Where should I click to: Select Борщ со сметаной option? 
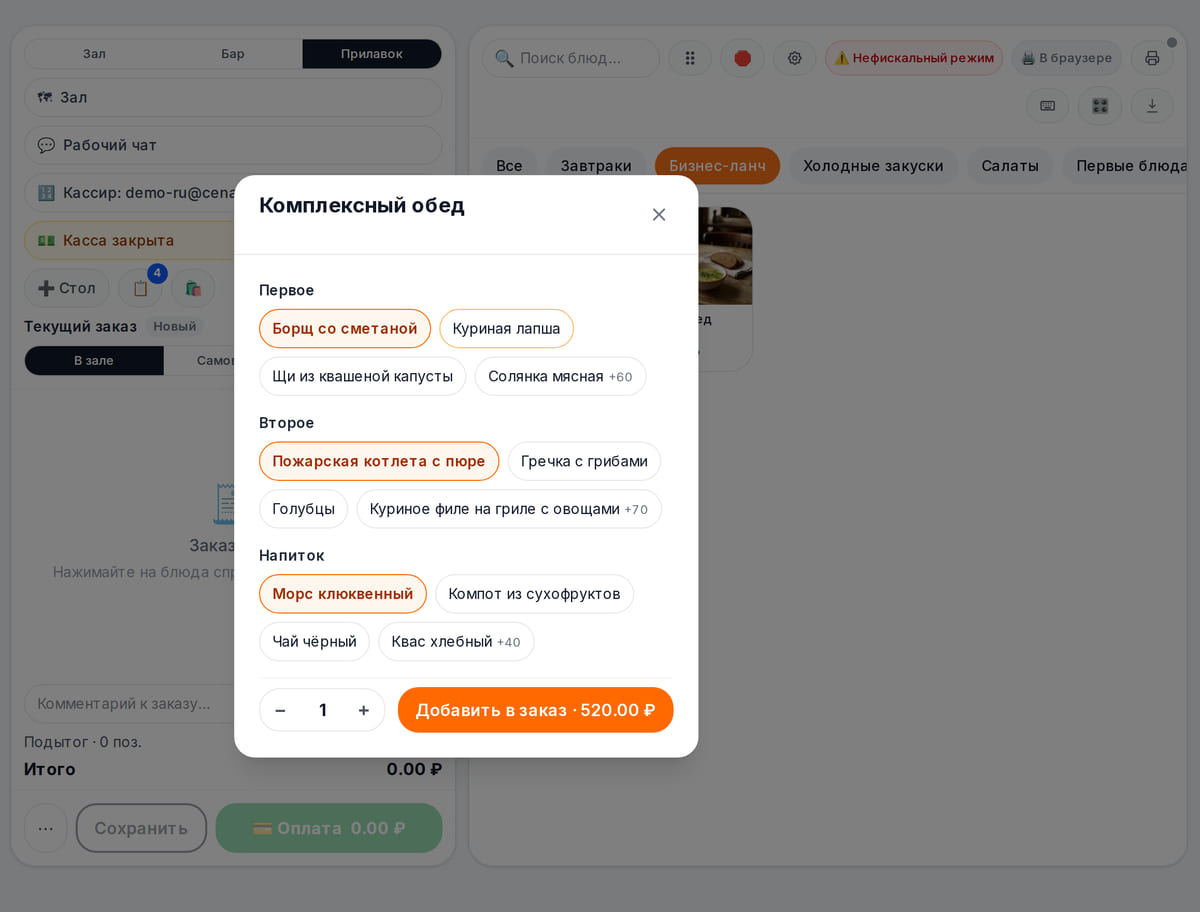click(x=345, y=328)
